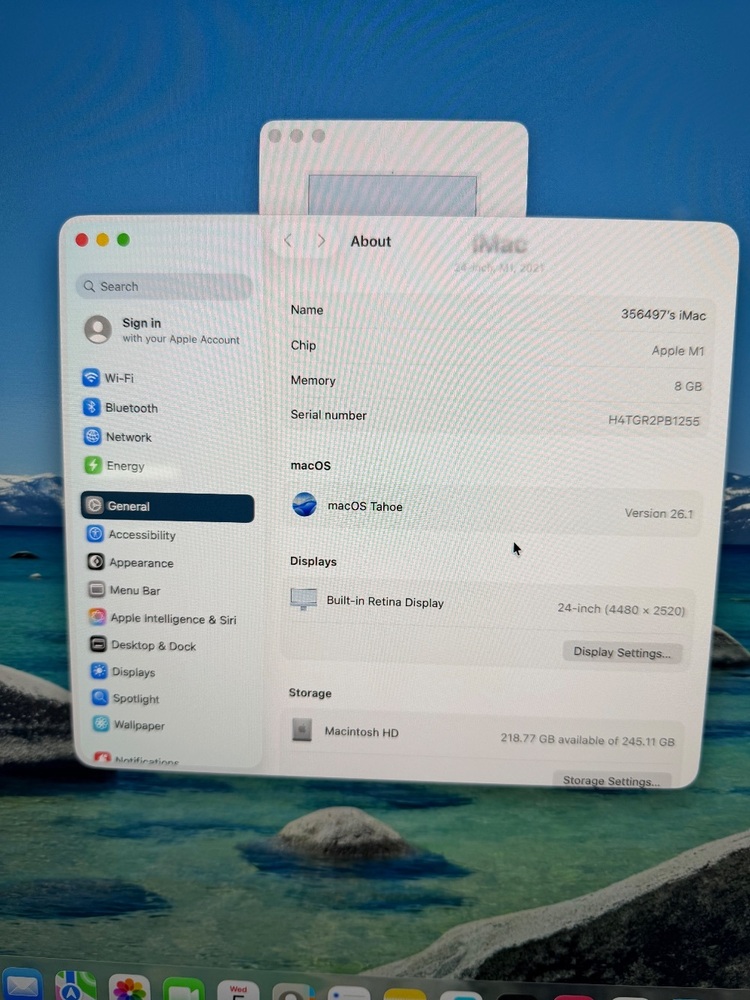This screenshot has width=750, height=1000.
Task: Open Spotlight settings in sidebar
Action: 135,699
